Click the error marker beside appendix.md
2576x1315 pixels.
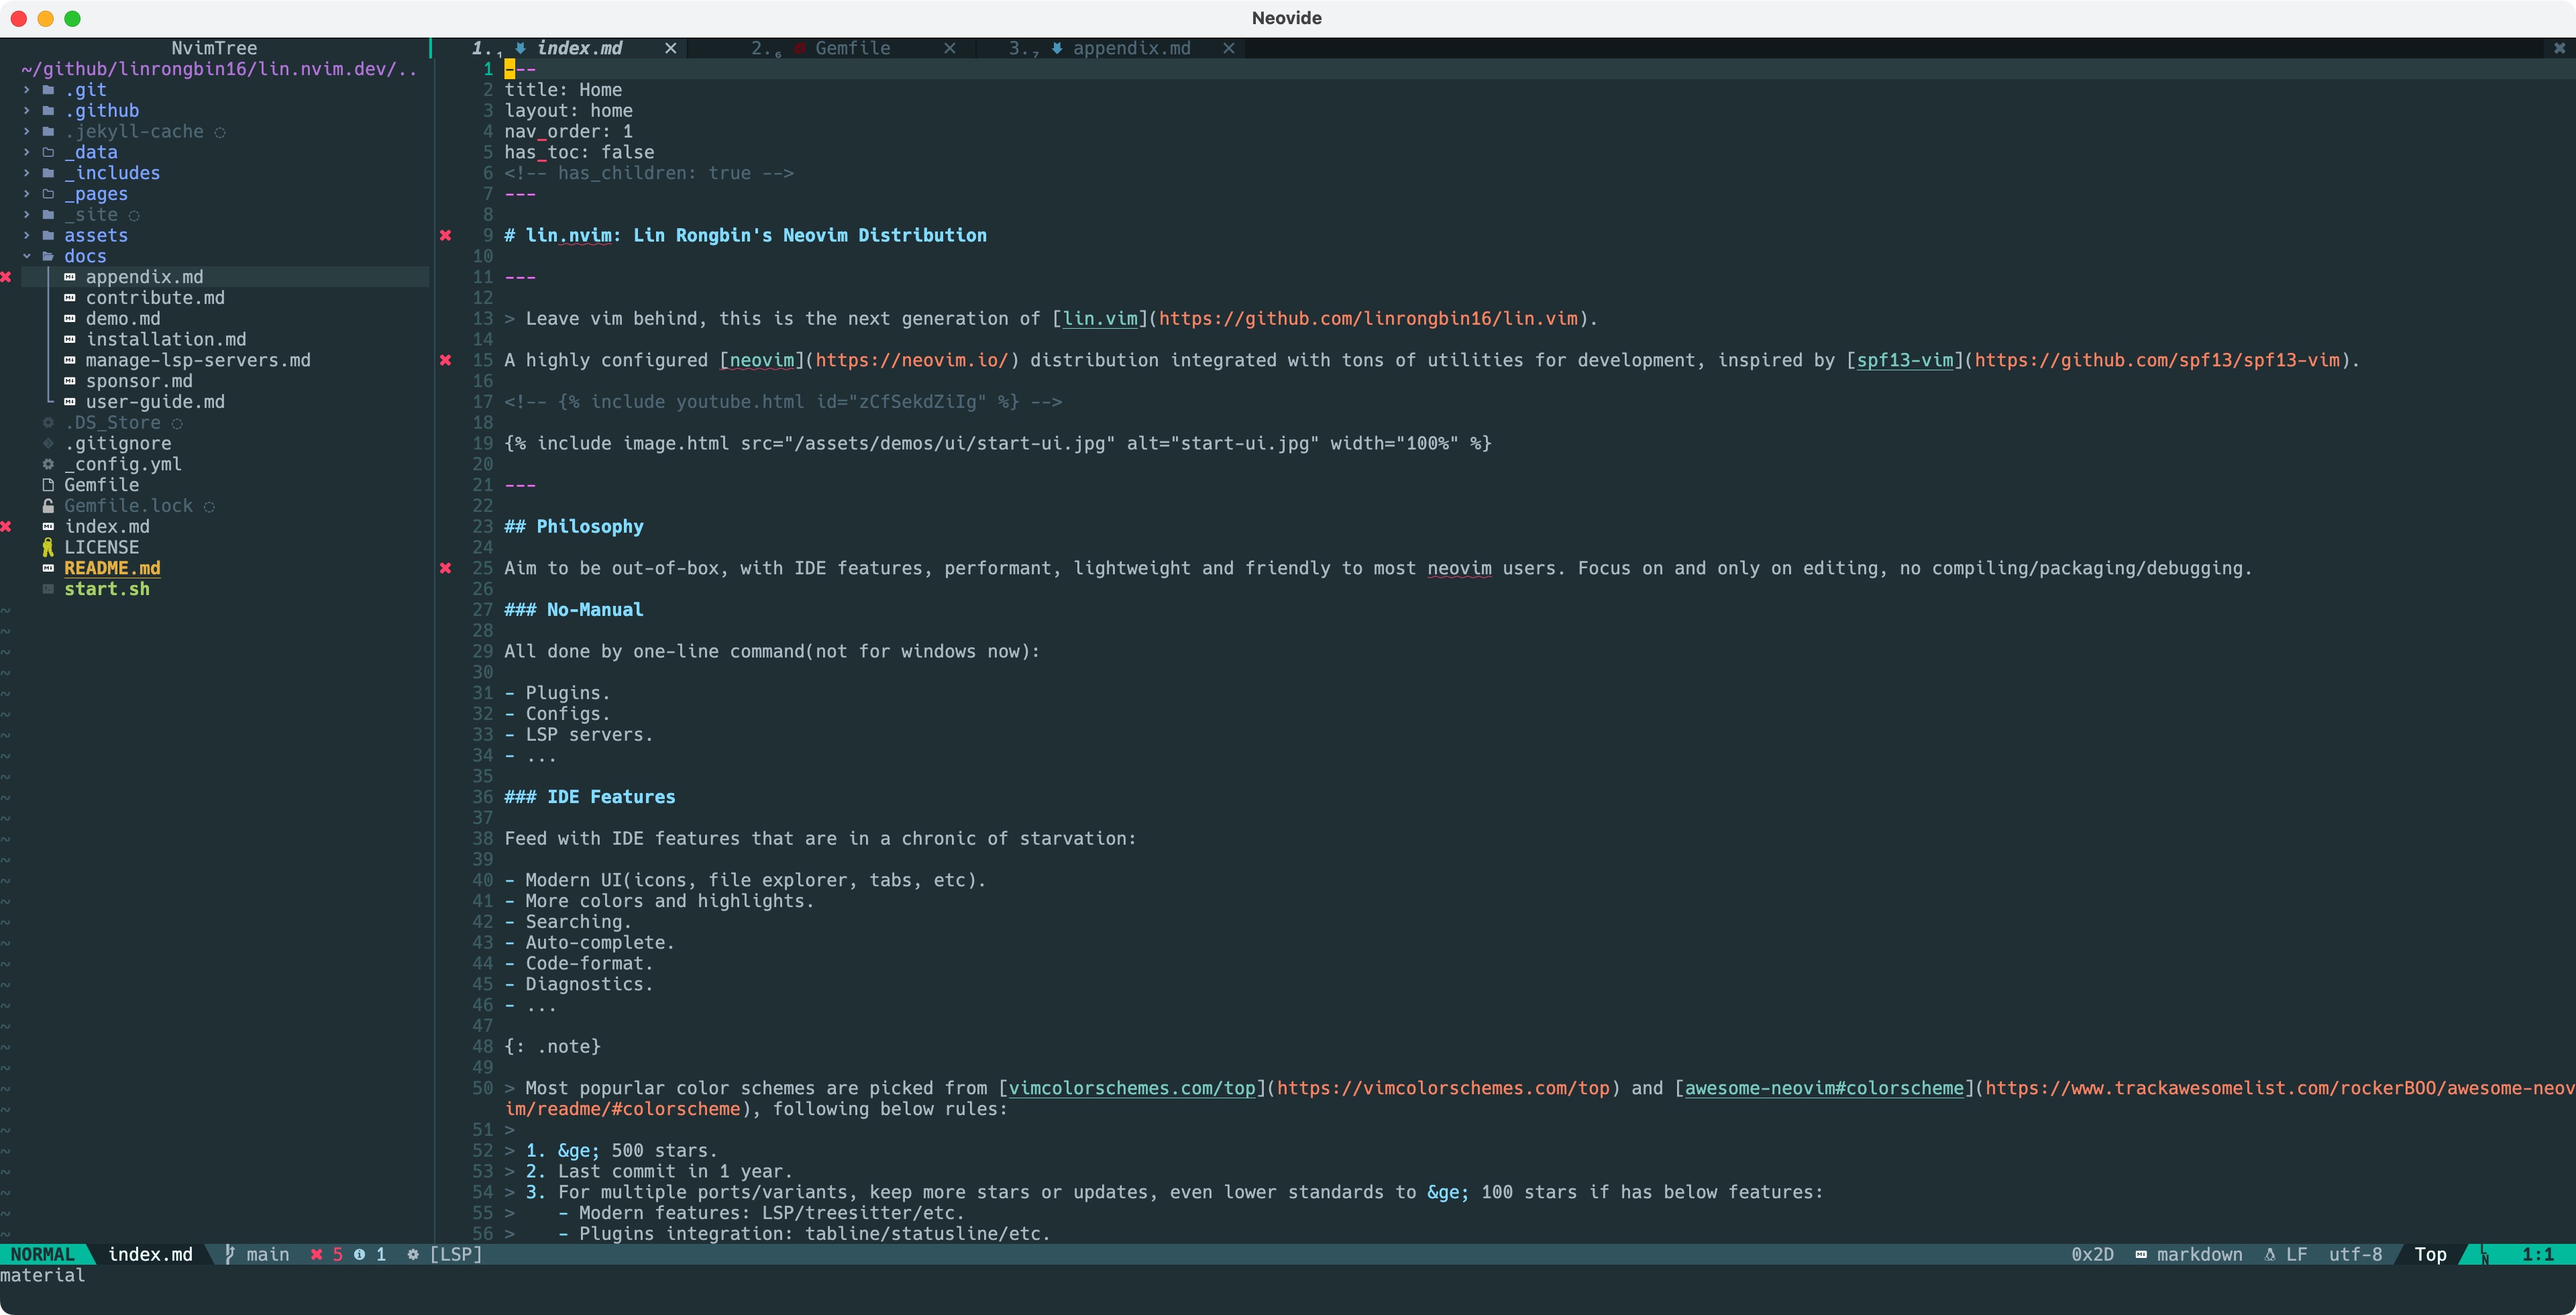6,277
